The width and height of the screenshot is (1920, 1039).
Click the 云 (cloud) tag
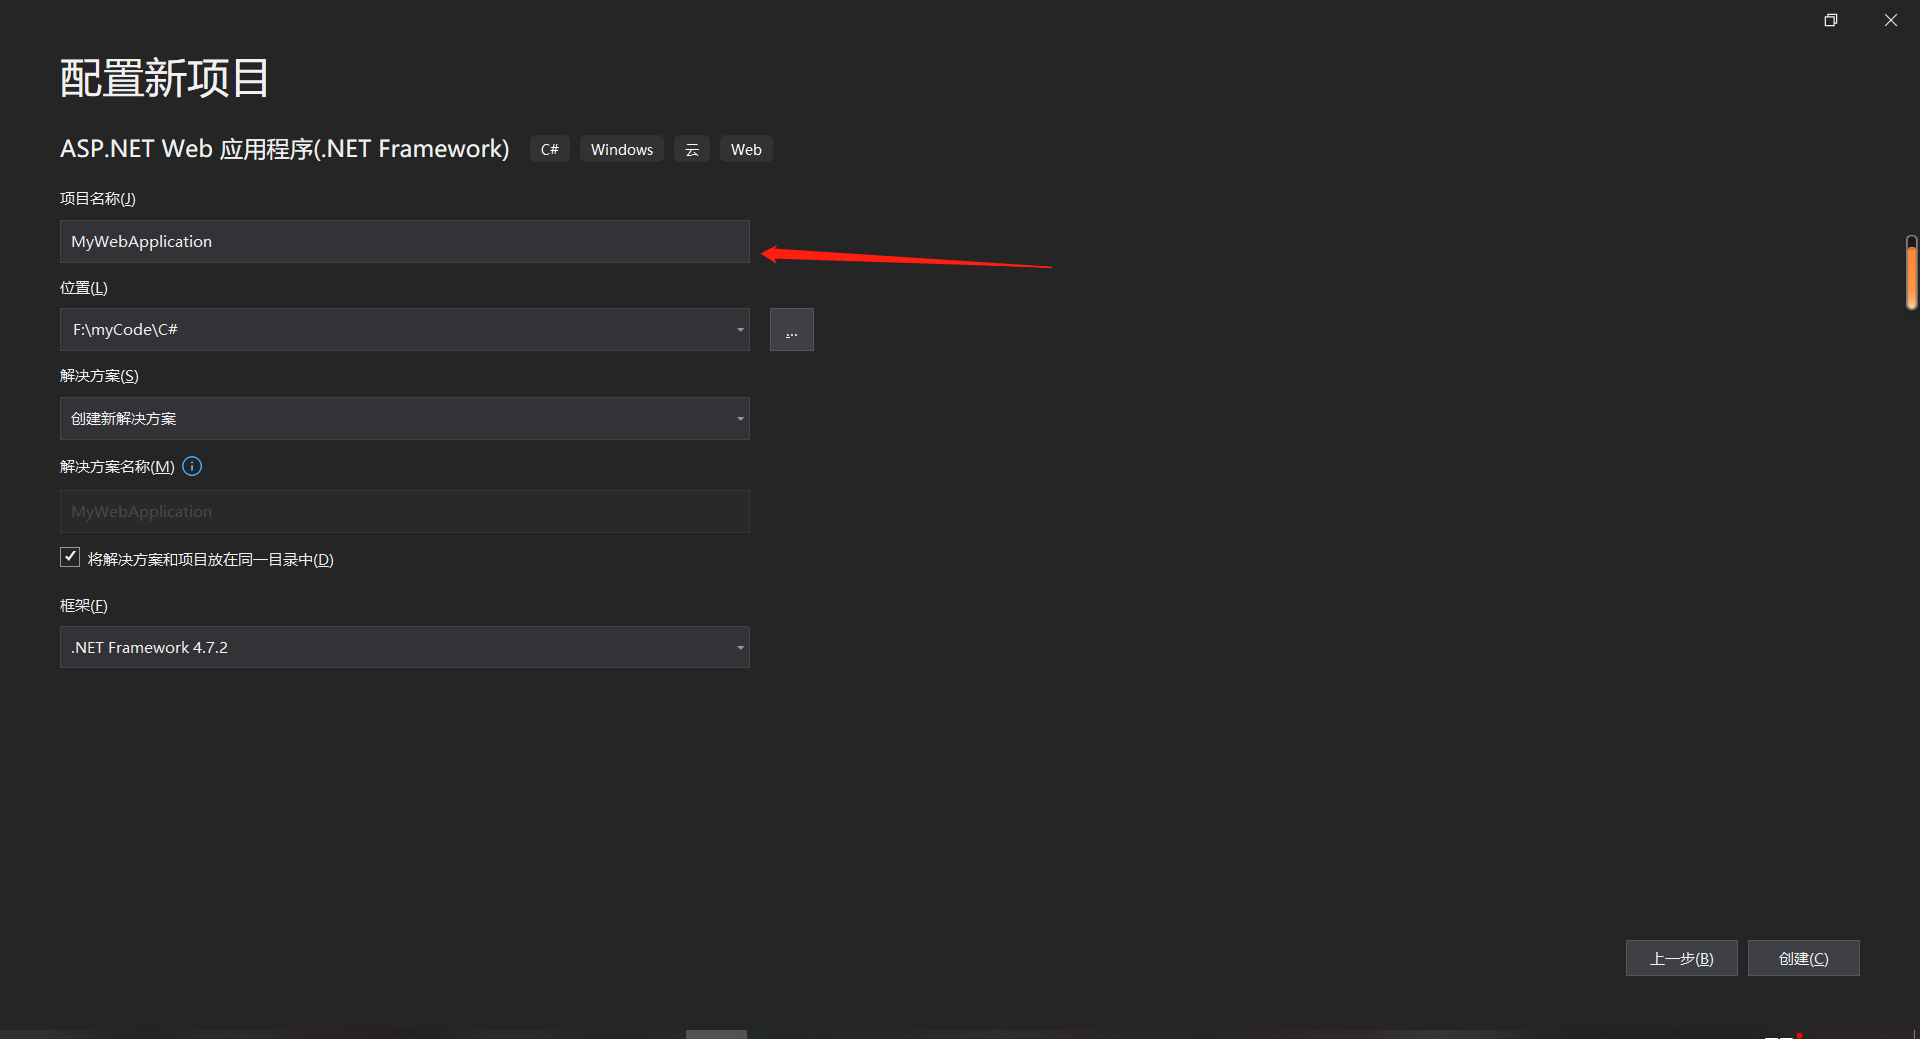point(691,148)
